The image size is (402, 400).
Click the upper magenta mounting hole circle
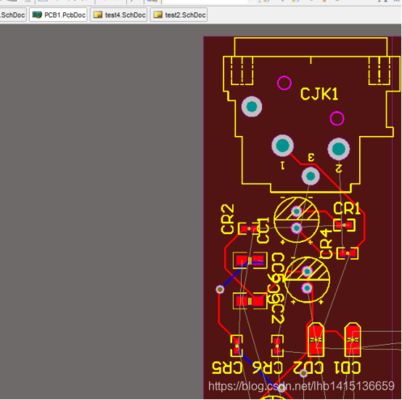(284, 83)
